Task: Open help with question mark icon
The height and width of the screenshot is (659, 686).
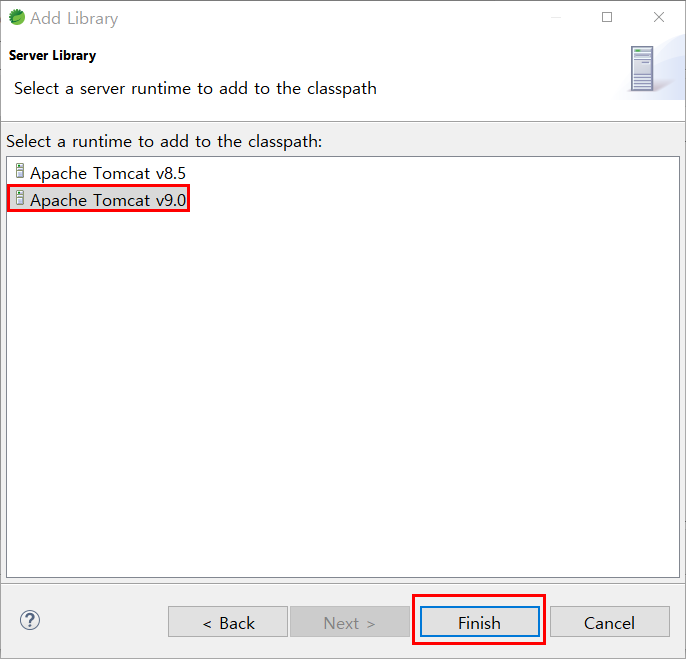Action: (x=30, y=620)
